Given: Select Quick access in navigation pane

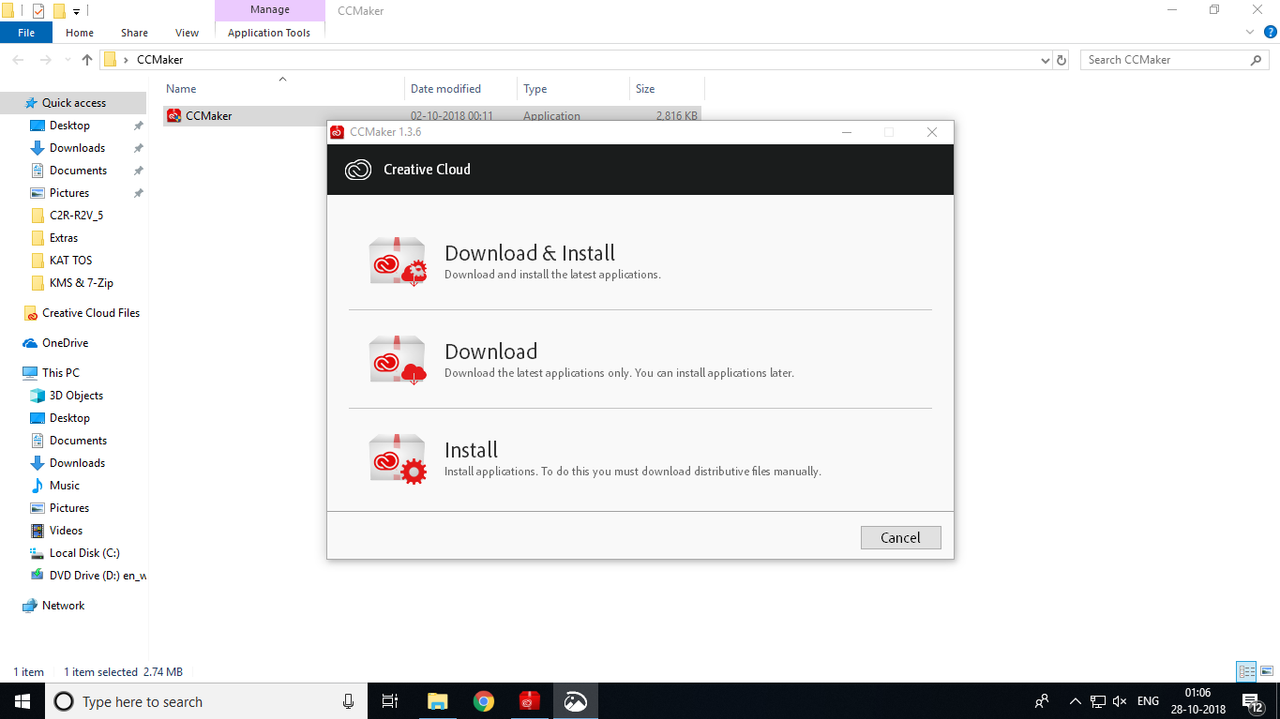Looking at the screenshot, I should pos(74,103).
